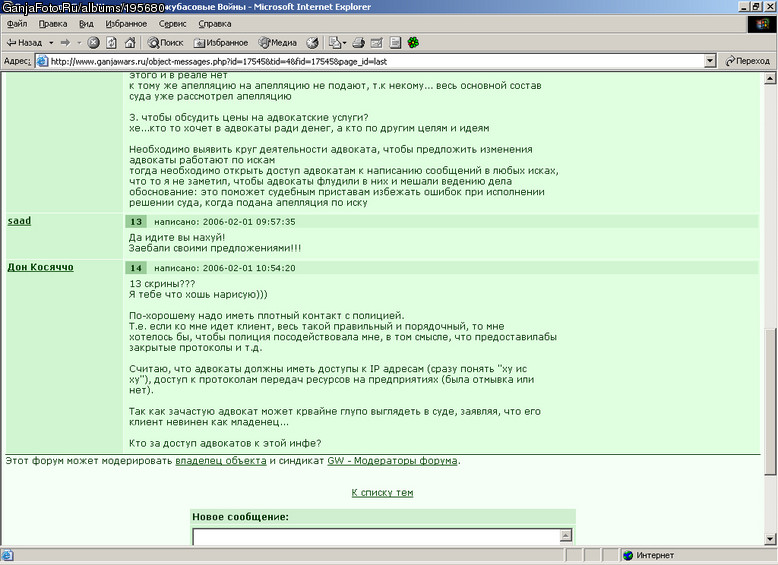Open the Избранное favorites toolbar button

pyautogui.click(x=221, y=43)
